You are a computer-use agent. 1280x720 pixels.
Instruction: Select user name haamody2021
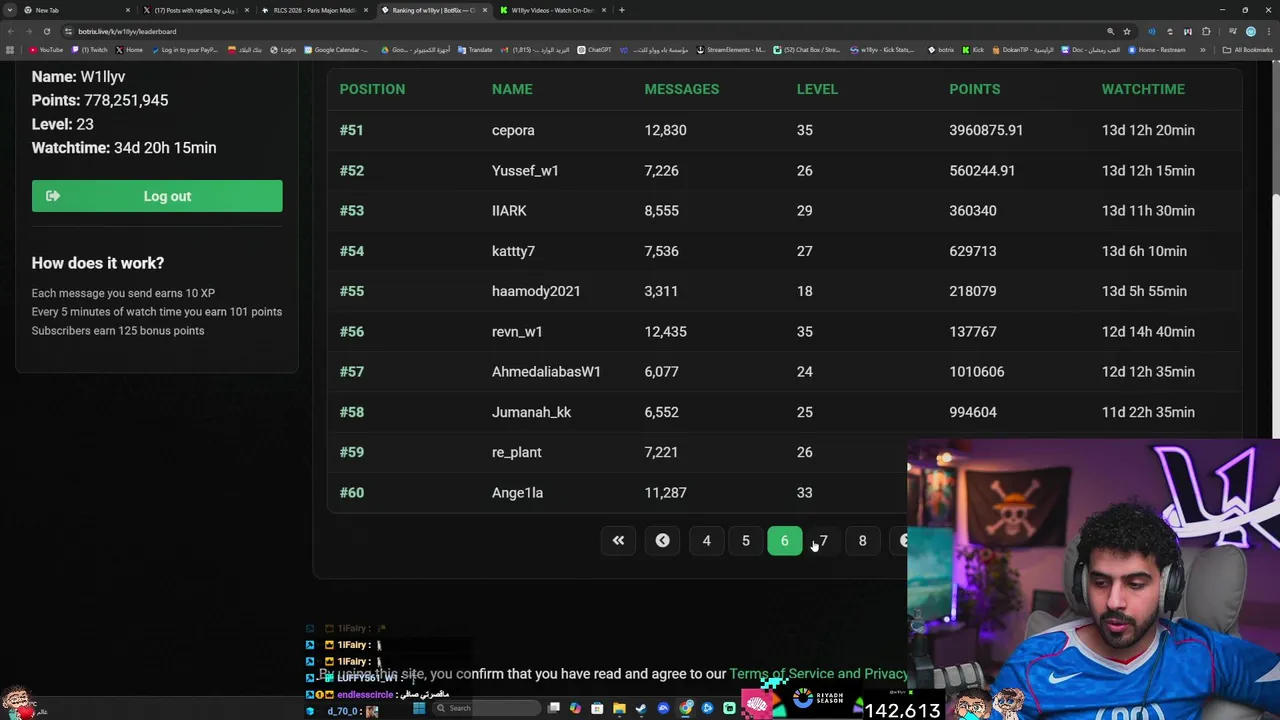pos(536,291)
